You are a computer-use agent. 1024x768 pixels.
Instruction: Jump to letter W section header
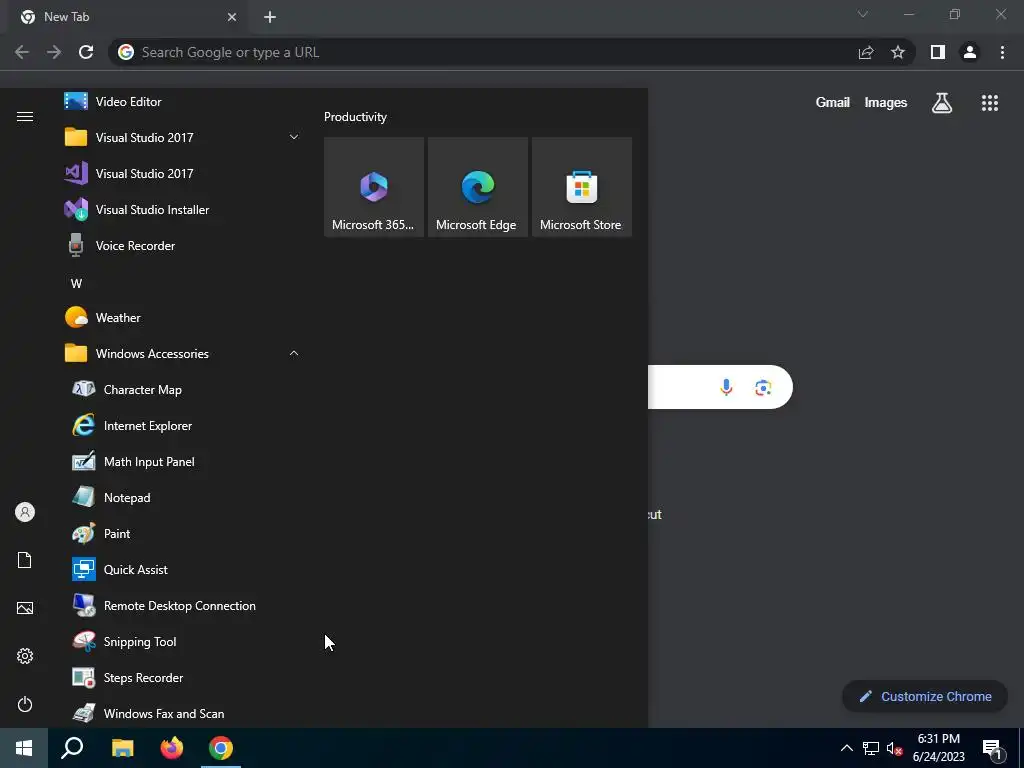coord(76,283)
